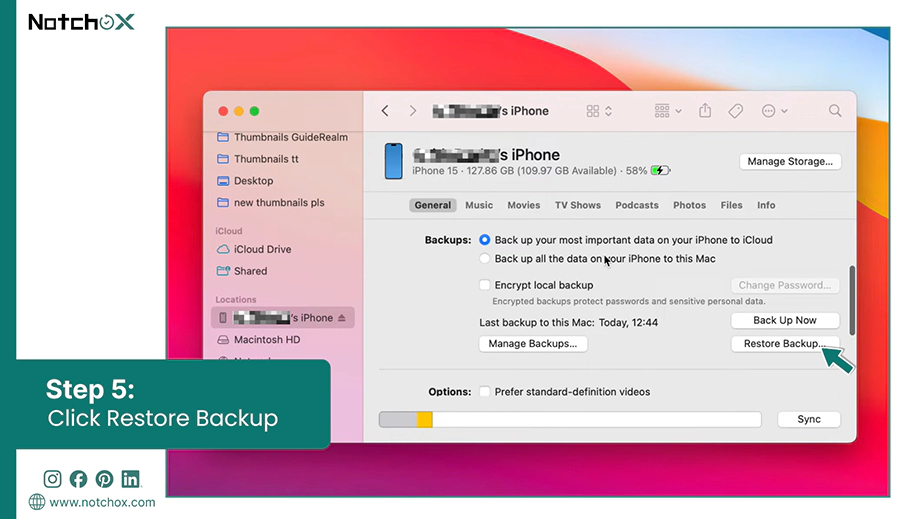Click the gray storage bar segment
Image resolution: width=922 pixels, height=519 pixels.
[x=399, y=420]
